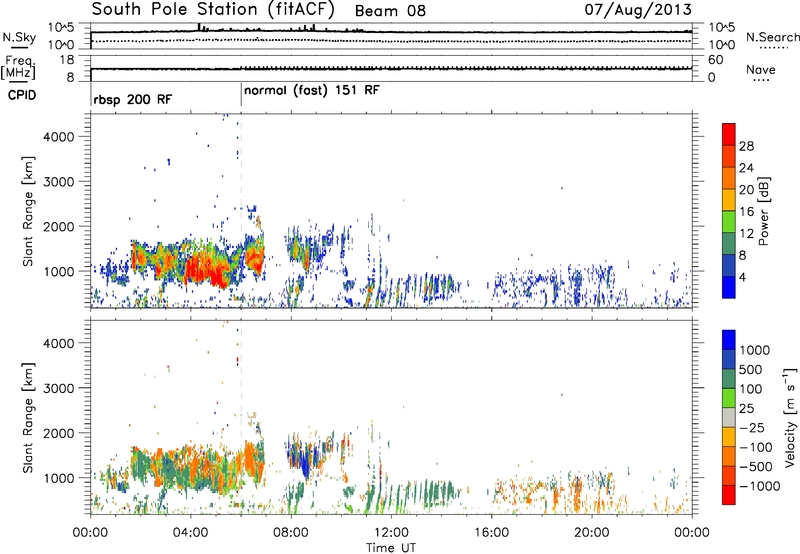Select the gray Velocity color bar segment between 25 and -25
This screenshot has height=554, width=800.
(729, 417)
